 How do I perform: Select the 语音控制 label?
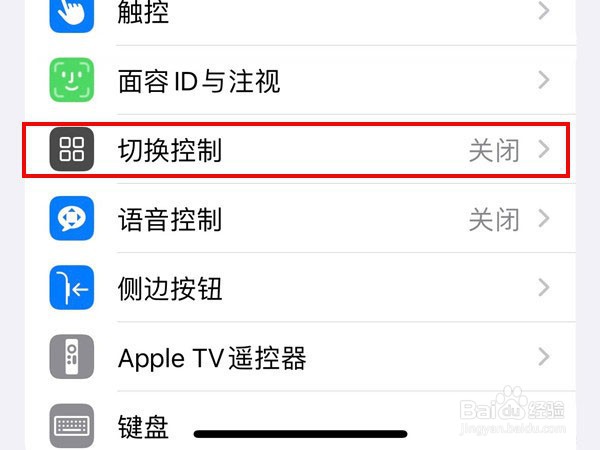click(x=170, y=219)
